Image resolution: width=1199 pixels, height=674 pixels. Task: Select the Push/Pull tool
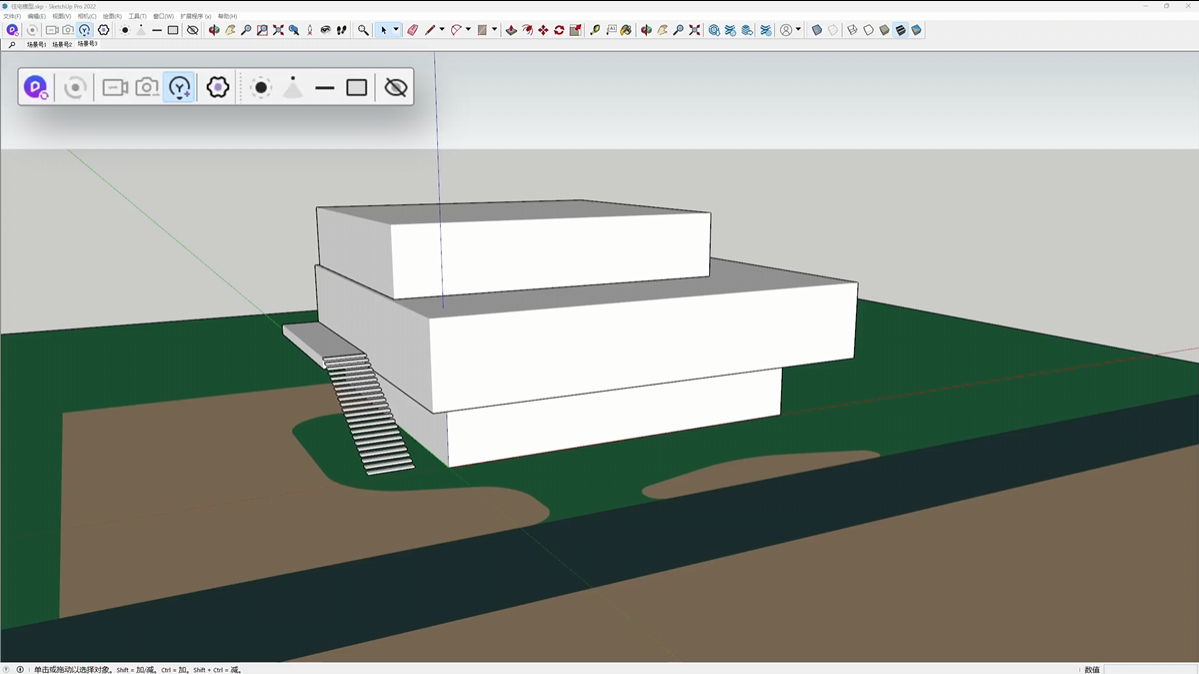click(511, 30)
